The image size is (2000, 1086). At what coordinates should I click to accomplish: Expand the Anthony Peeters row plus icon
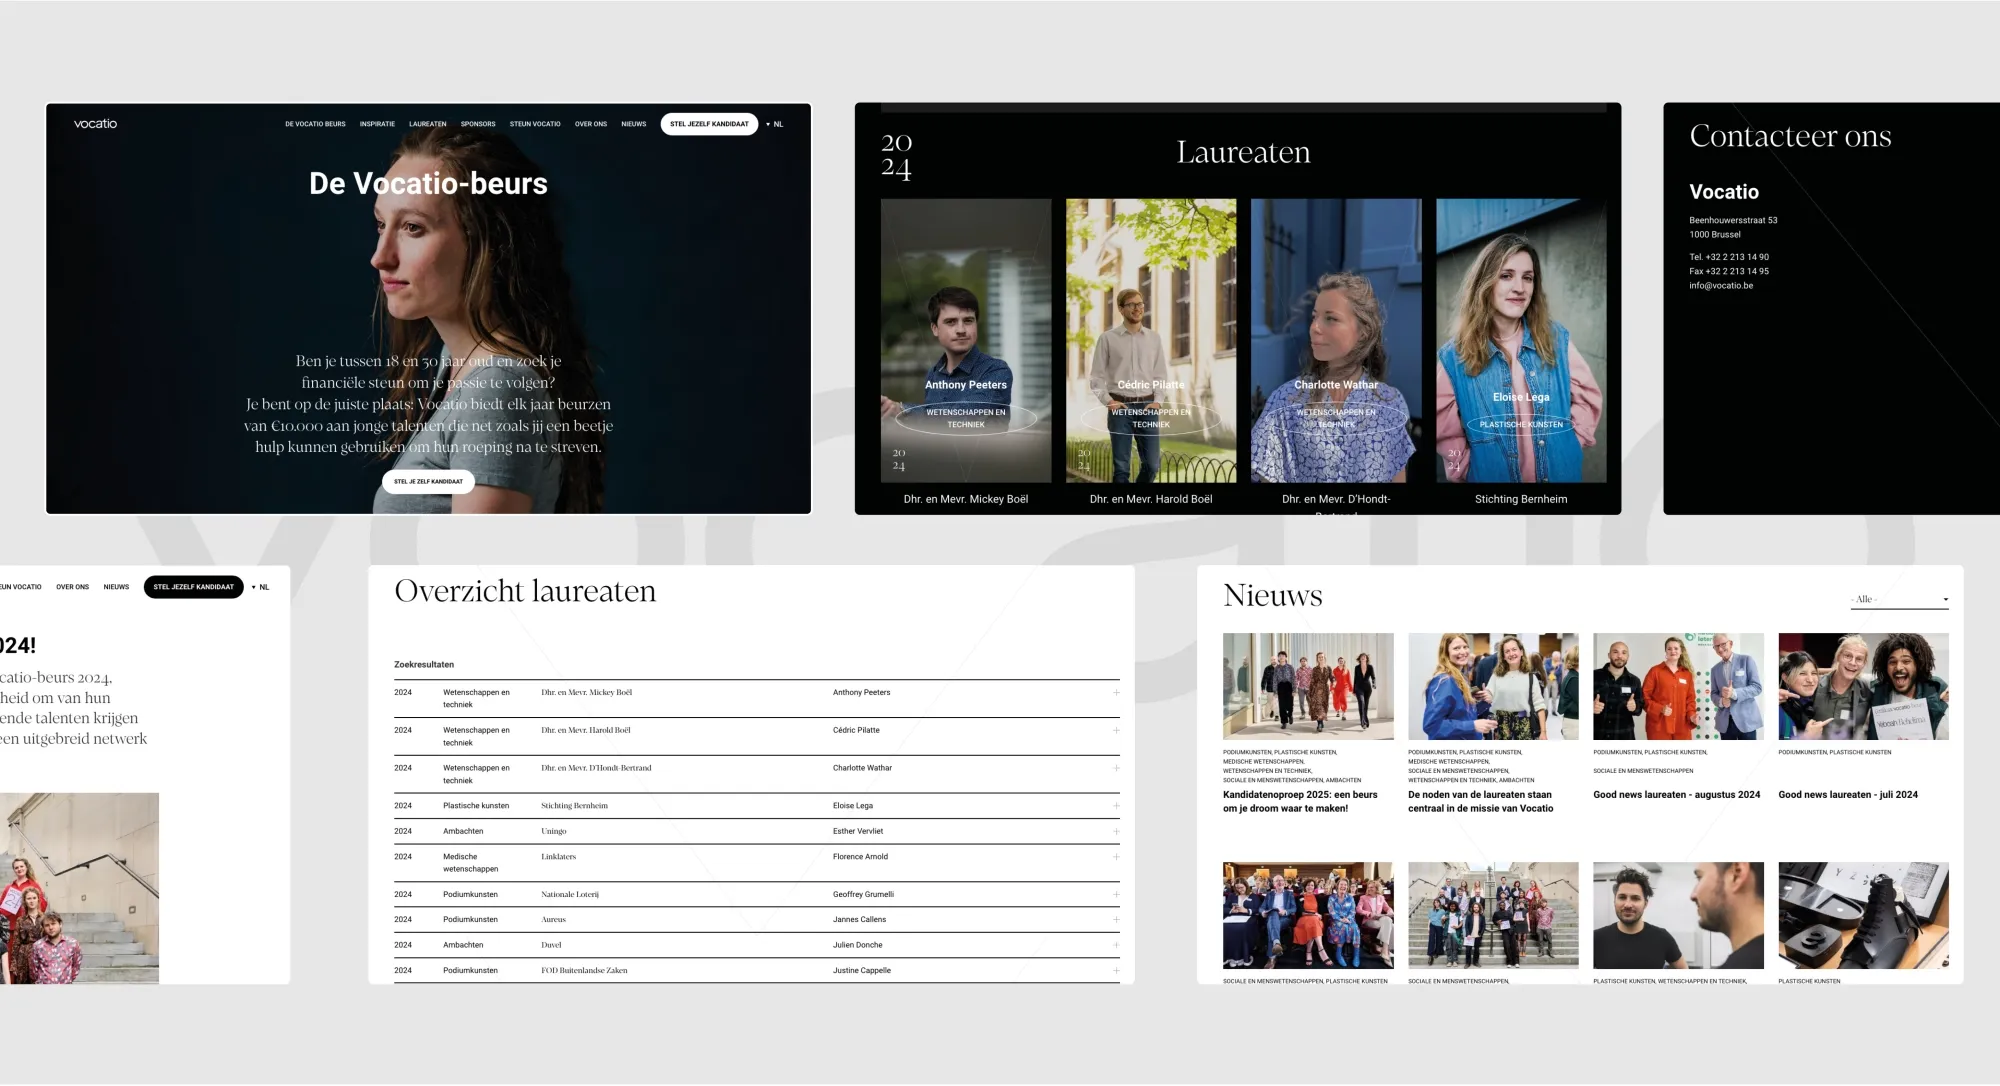click(x=1116, y=693)
